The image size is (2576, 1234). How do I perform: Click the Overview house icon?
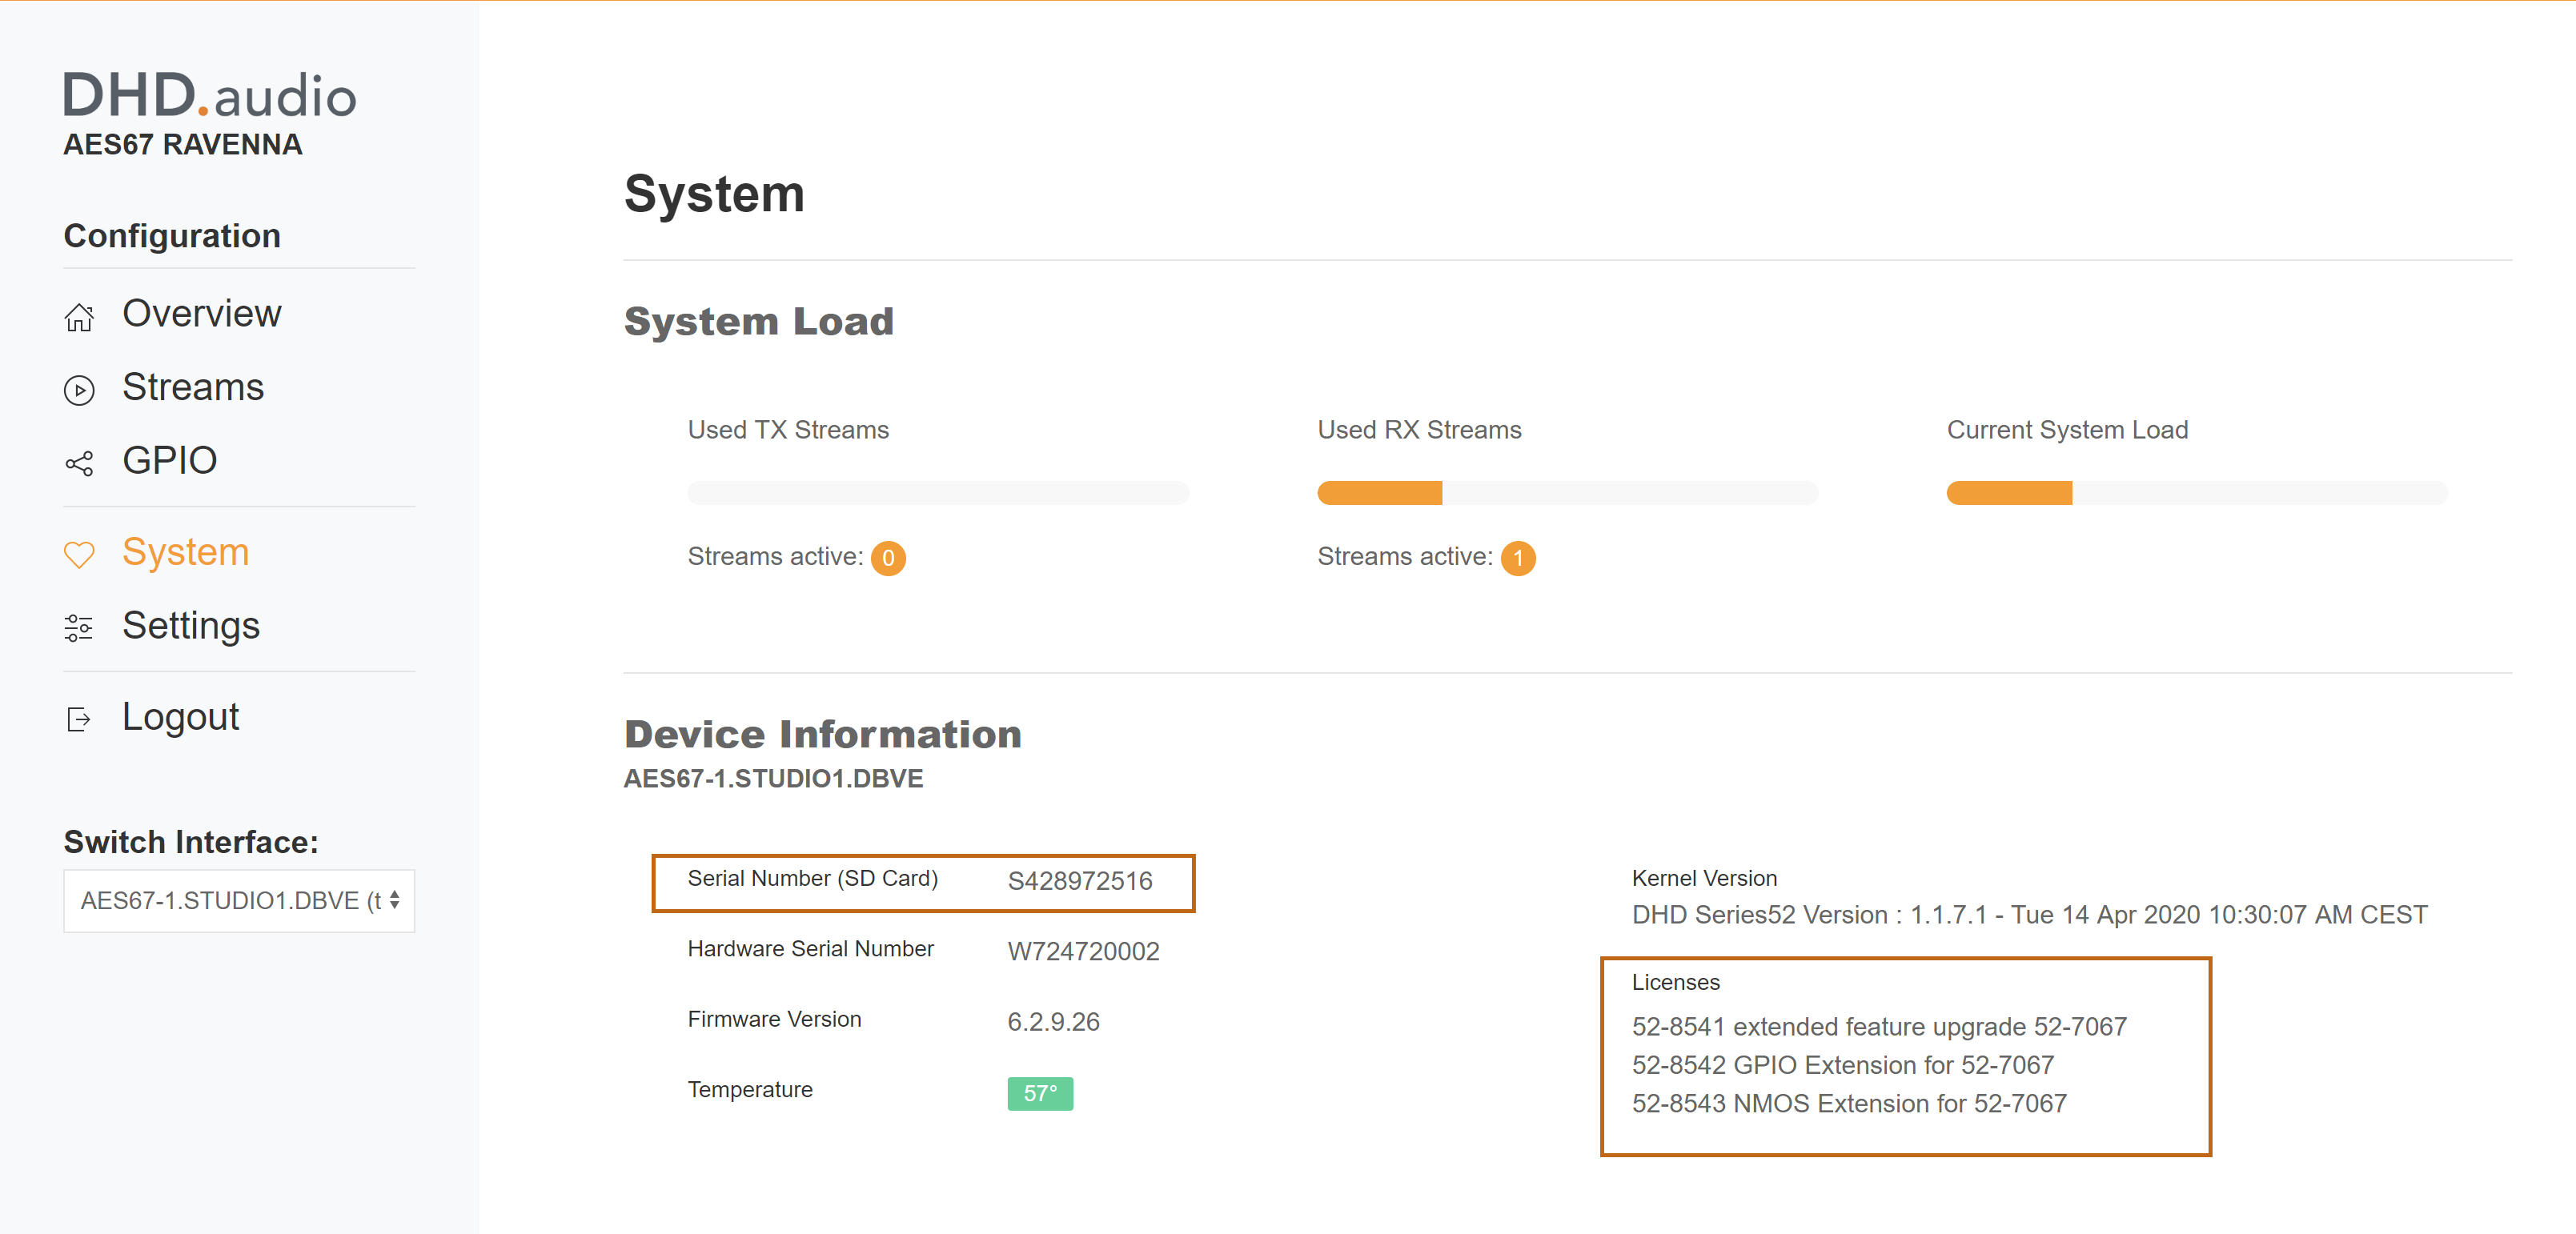[79, 317]
